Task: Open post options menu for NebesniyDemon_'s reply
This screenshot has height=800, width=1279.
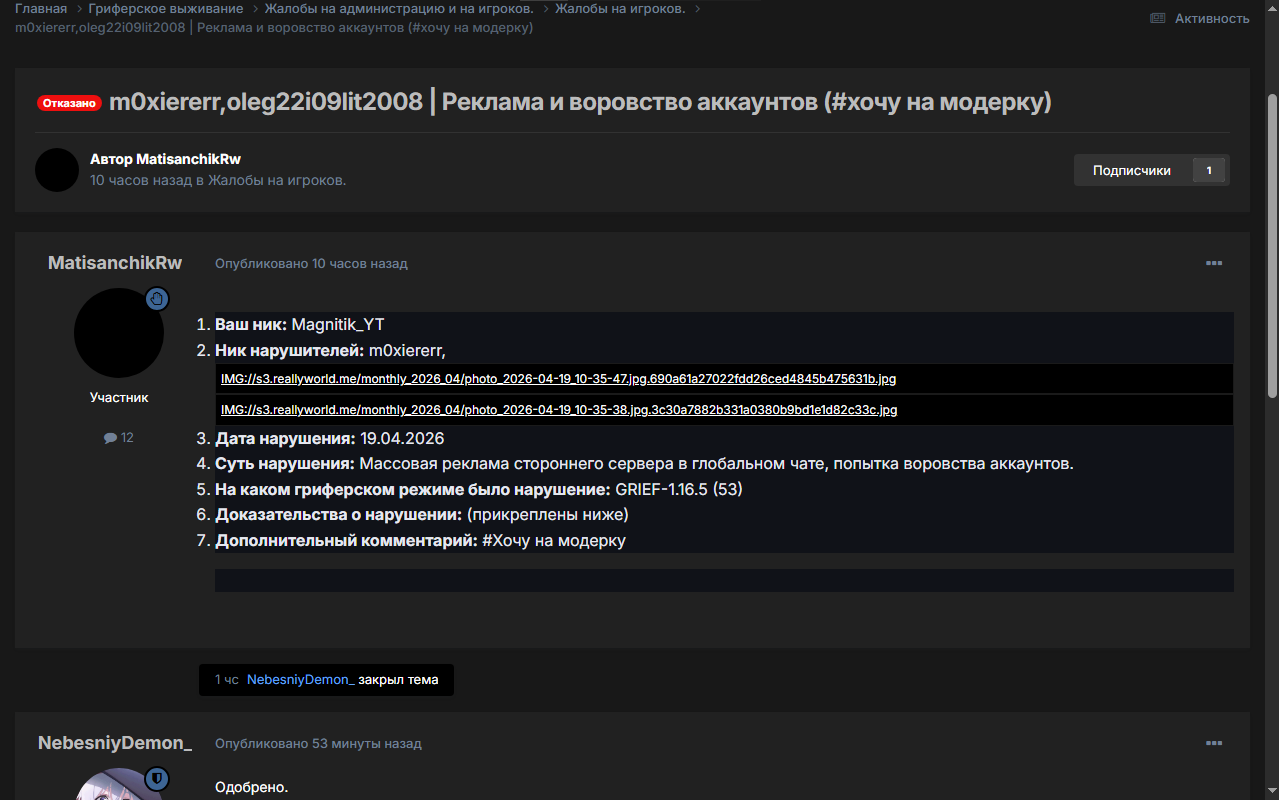Action: tap(1213, 743)
